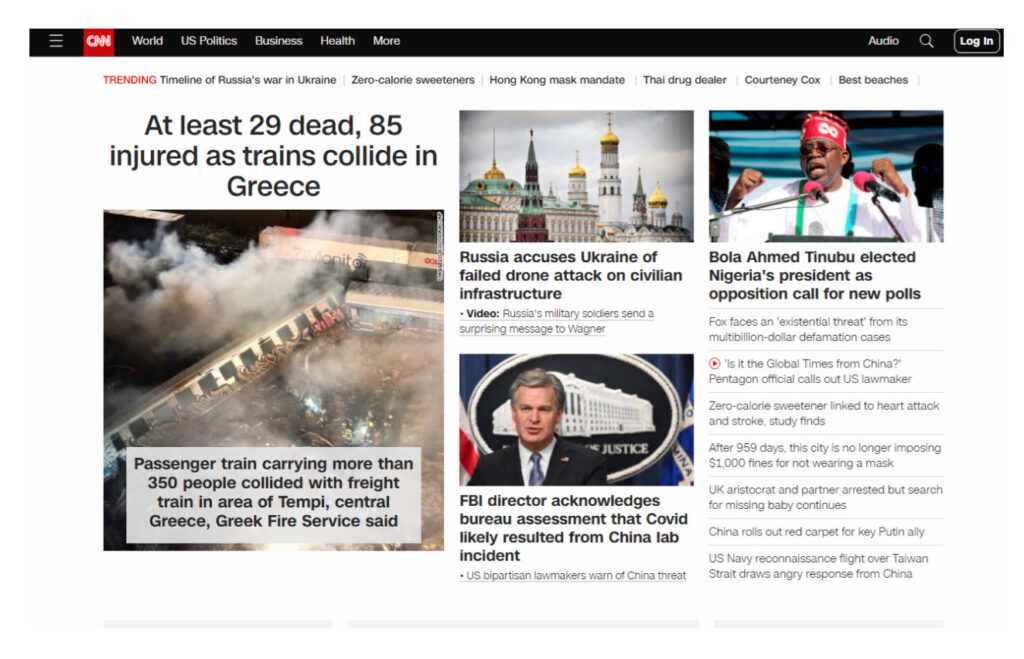
Task: Select Business in the navigation bar
Action: pos(278,41)
